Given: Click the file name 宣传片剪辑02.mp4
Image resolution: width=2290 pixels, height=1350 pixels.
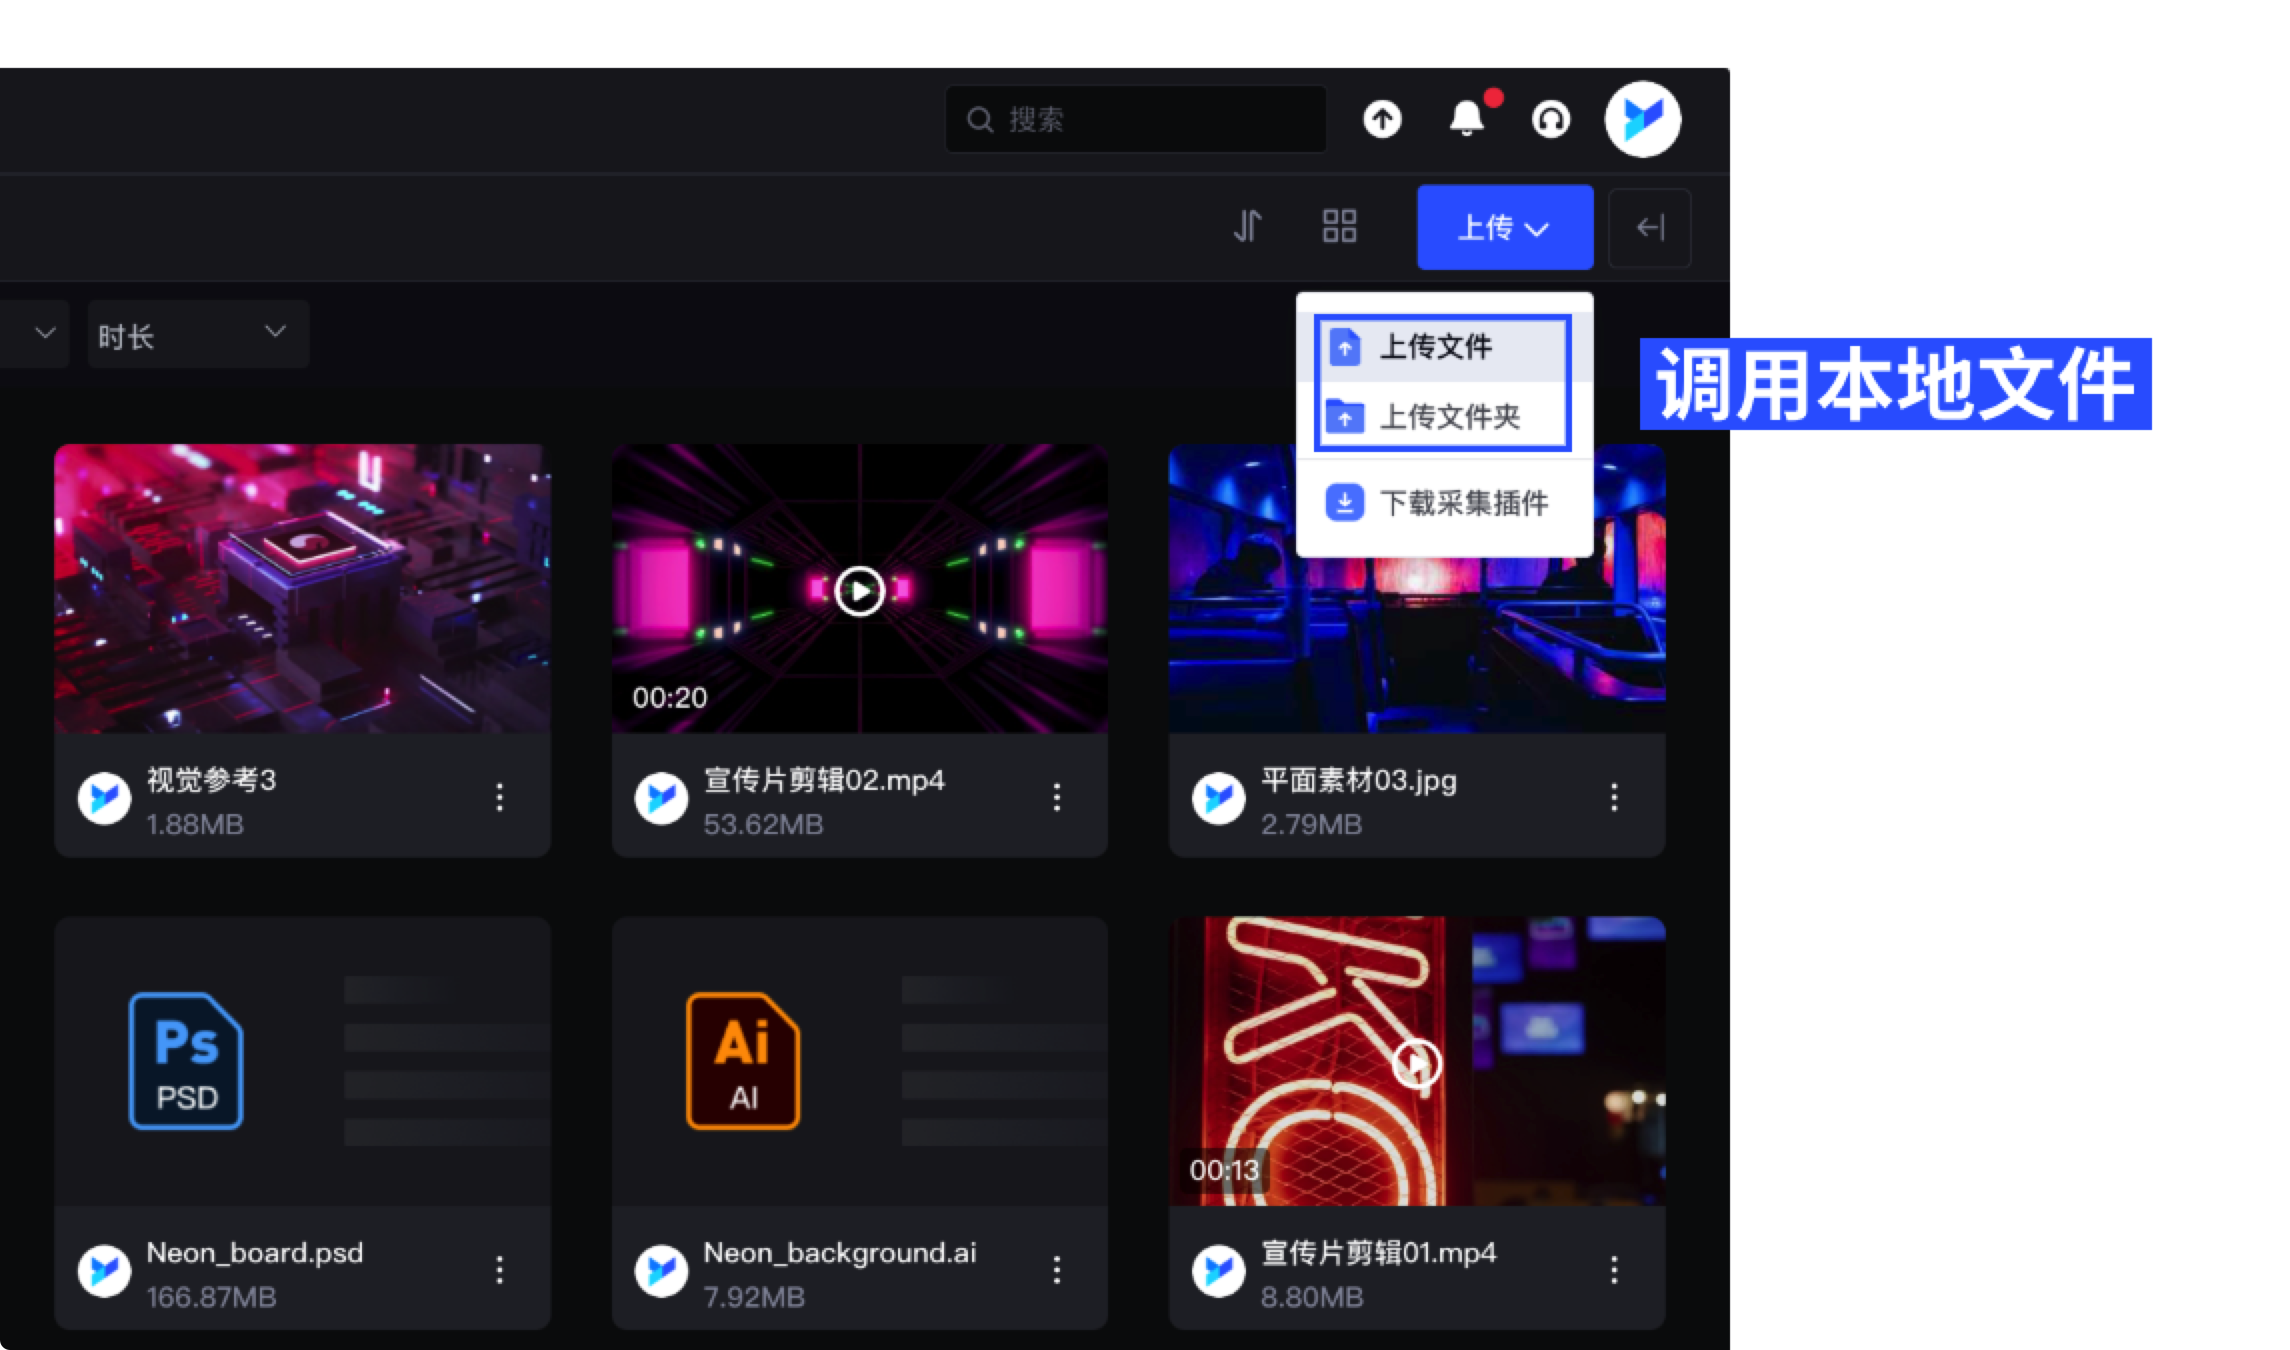Looking at the screenshot, I should point(824,780).
